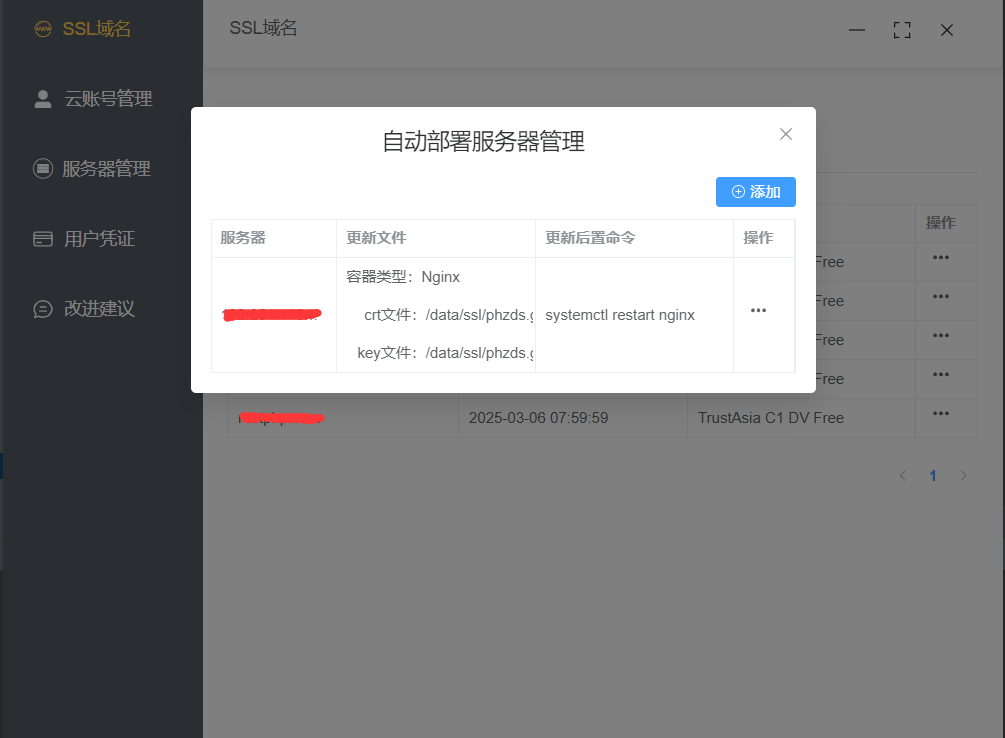The height and width of the screenshot is (738, 1005).
Task: Click the person icon beside 云账号管理
Action: [x=43, y=99]
